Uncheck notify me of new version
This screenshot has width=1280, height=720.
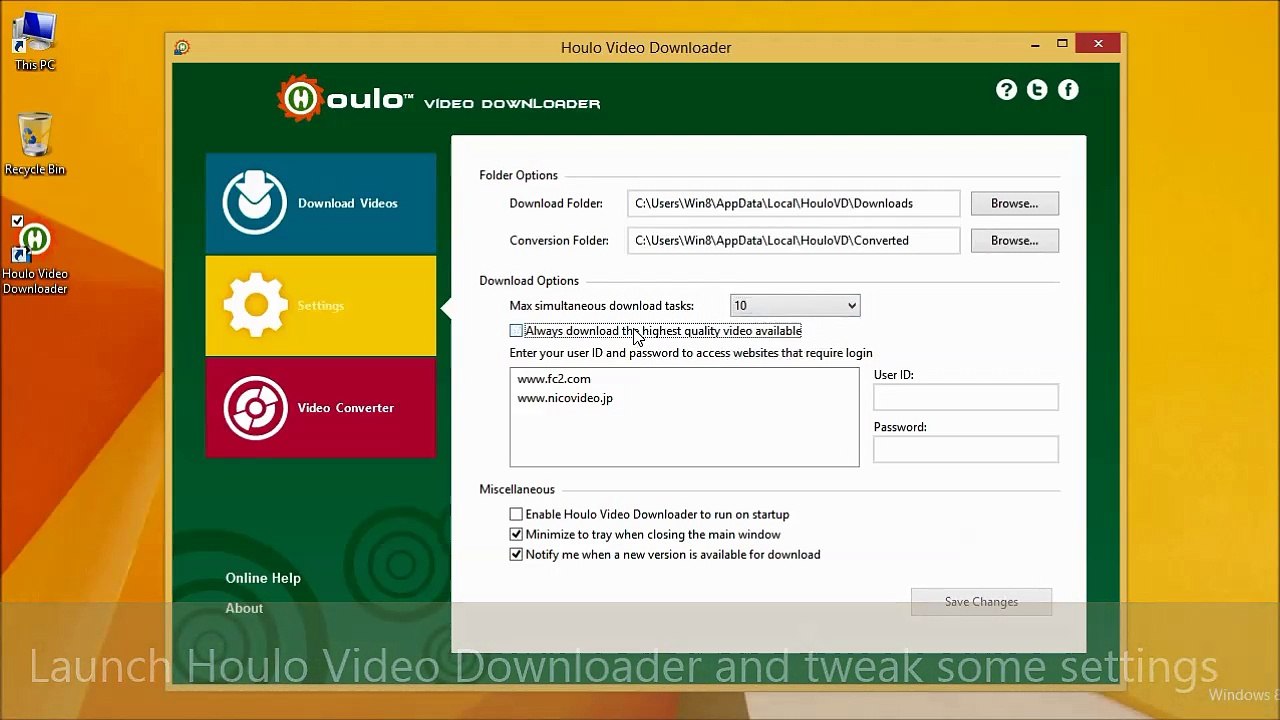[x=516, y=554]
